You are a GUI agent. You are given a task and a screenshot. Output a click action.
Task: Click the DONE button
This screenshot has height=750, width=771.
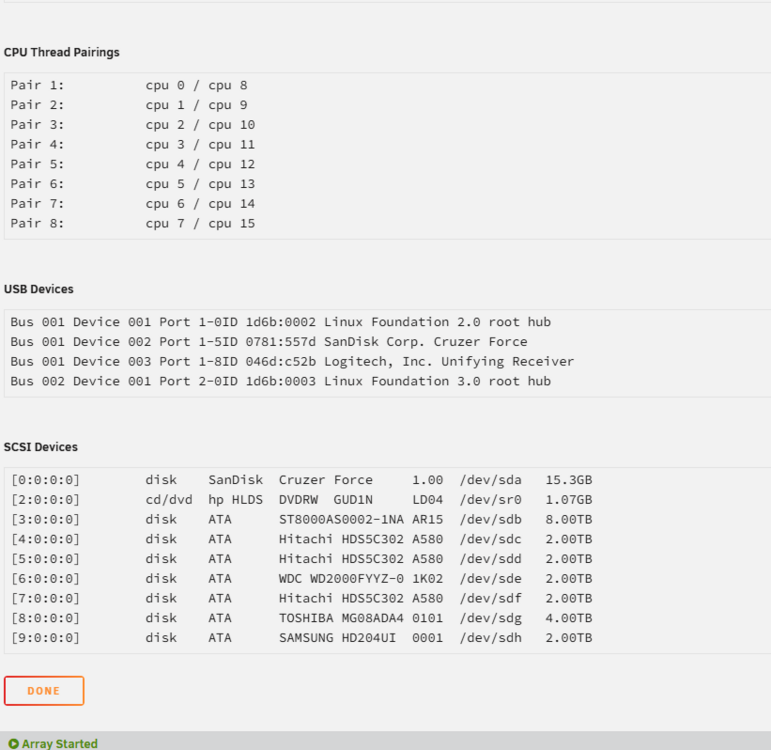tap(44, 690)
